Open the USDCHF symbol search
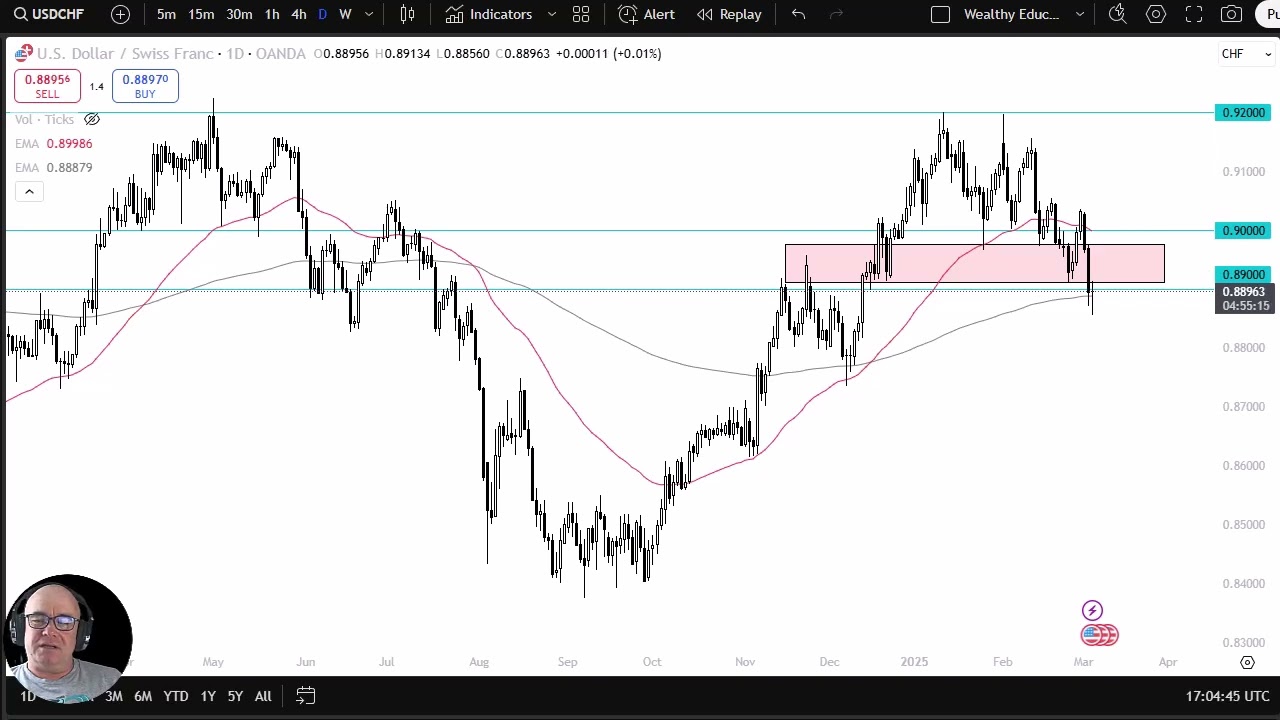This screenshot has height=720, width=1280. [x=50, y=14]
